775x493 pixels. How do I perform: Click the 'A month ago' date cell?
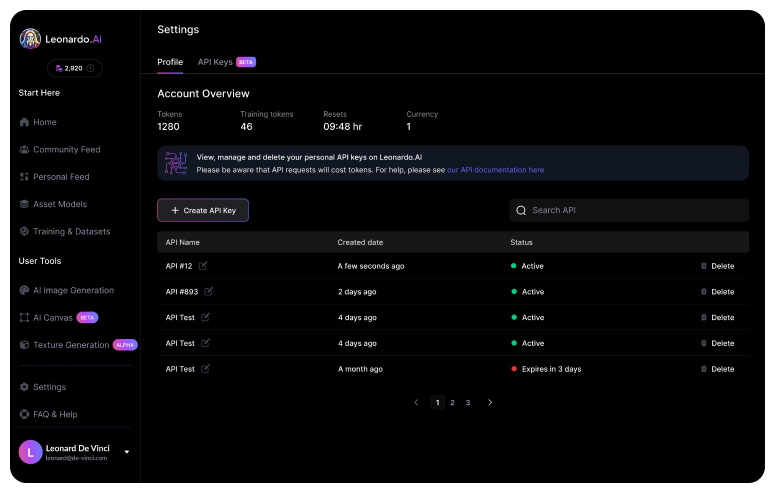coord(360,369)
